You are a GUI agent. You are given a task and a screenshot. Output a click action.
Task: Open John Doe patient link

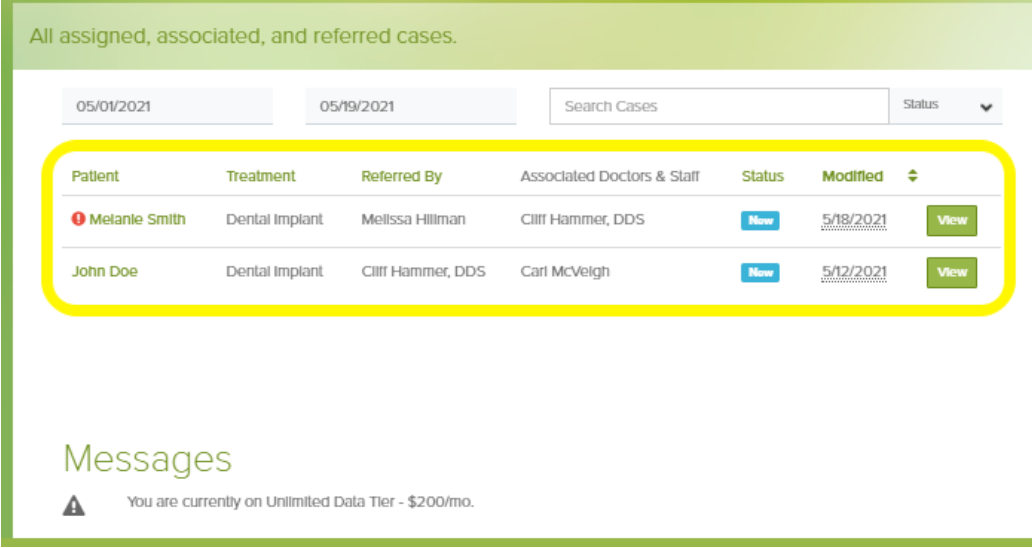click(105, 272)
